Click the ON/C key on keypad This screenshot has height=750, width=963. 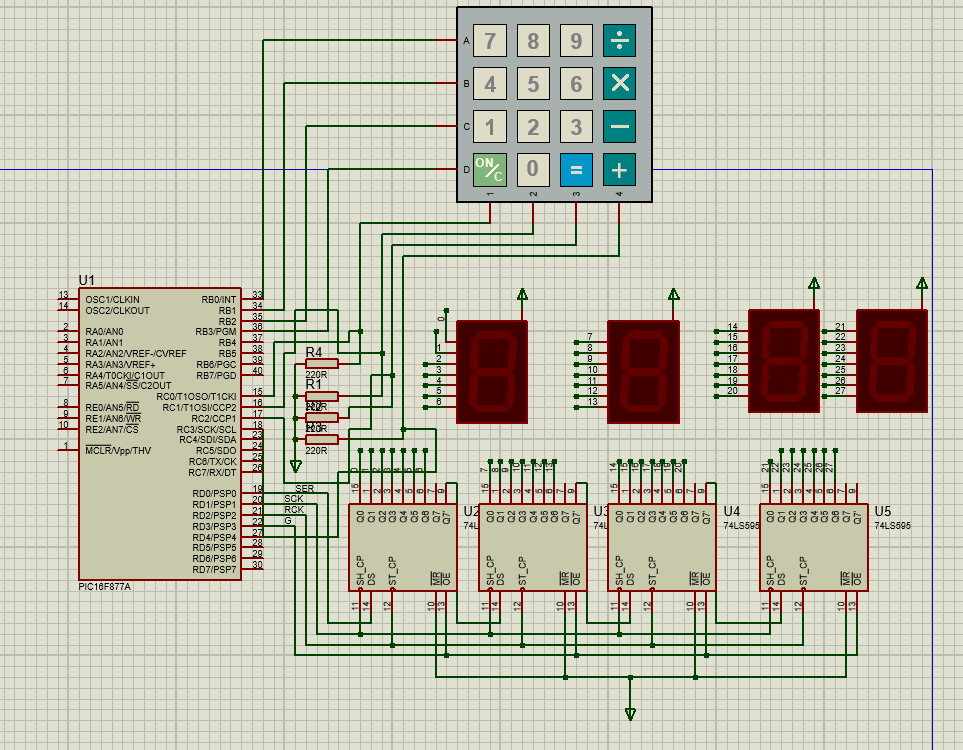pos(489,170)
